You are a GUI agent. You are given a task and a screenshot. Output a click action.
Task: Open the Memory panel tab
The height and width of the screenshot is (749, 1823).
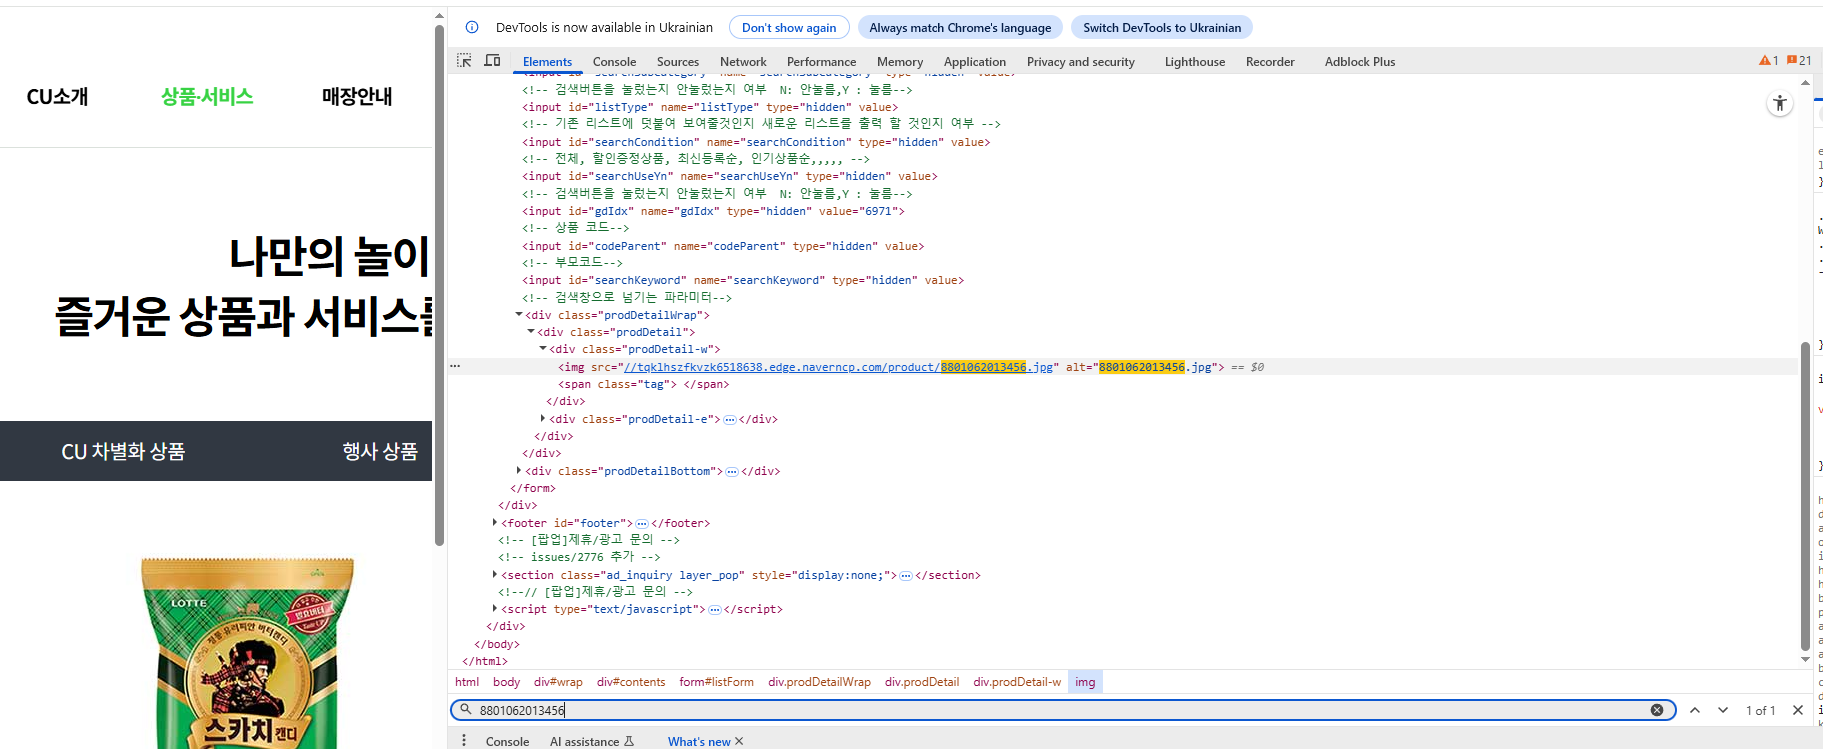tap(900, 62)
